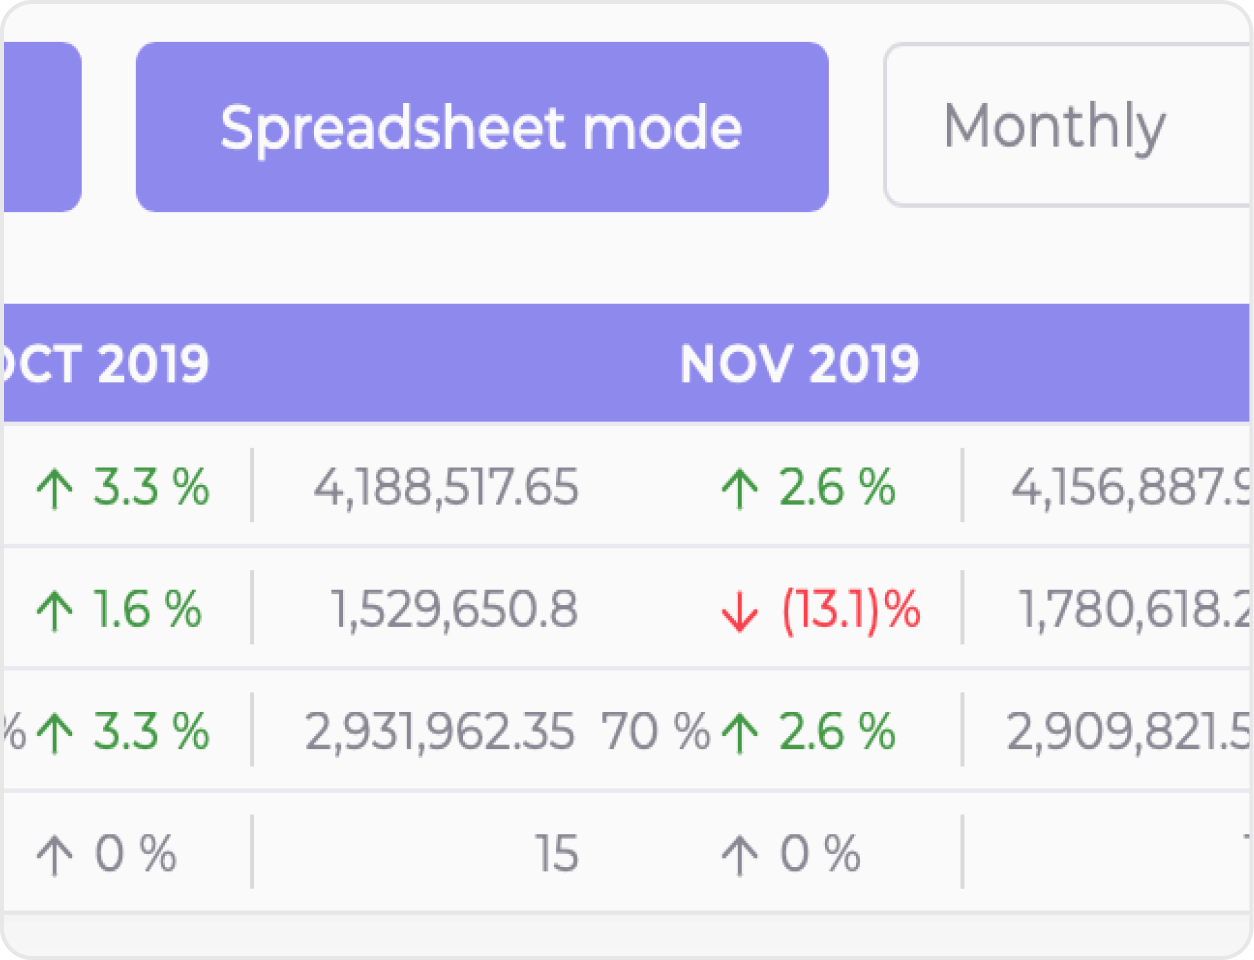Image resolution: width=1254 pixels, height=960 pixels.
Task: Click green up arrow beside NOV 2.6 % first row
Action: pos(739,489)
